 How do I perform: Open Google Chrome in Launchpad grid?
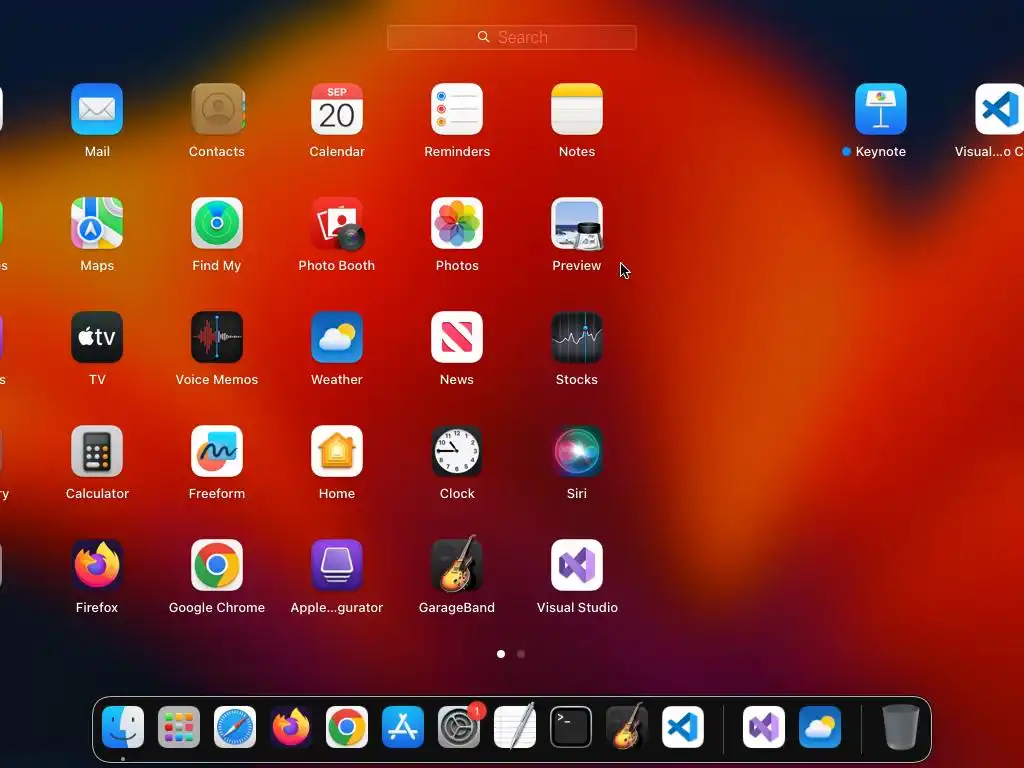tap(217, 565)
